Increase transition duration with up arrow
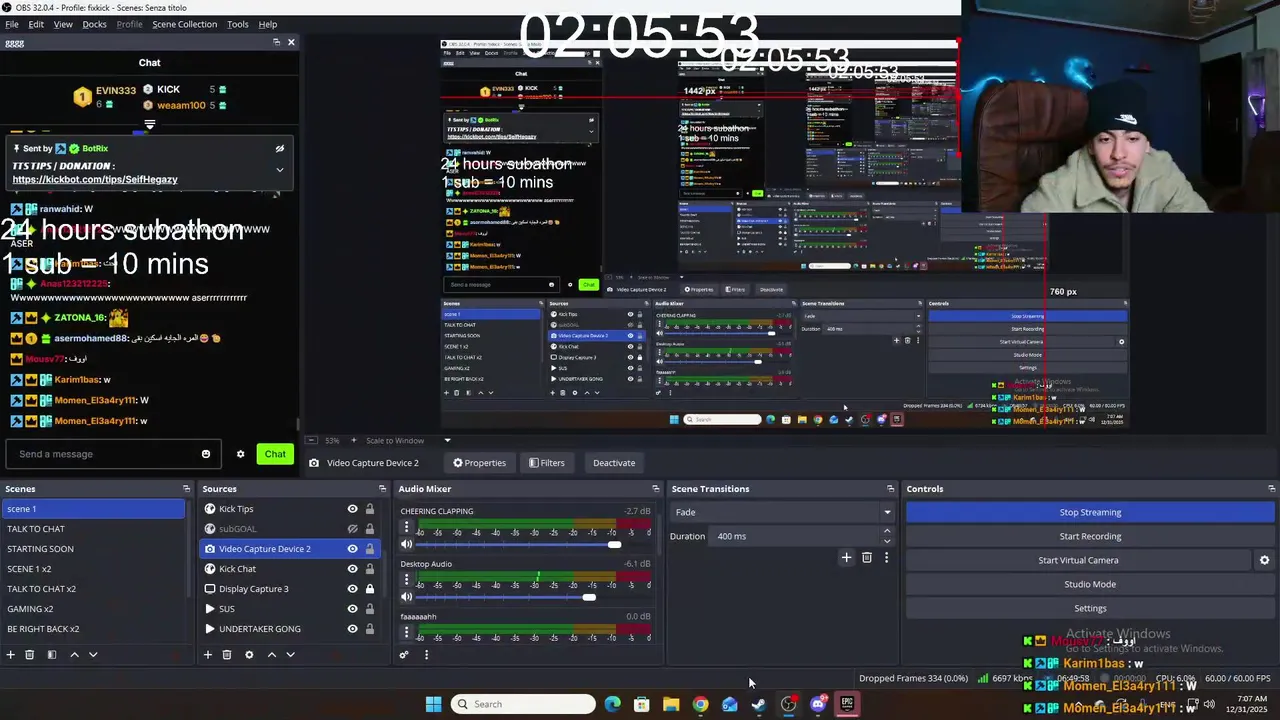 point(886,531)
